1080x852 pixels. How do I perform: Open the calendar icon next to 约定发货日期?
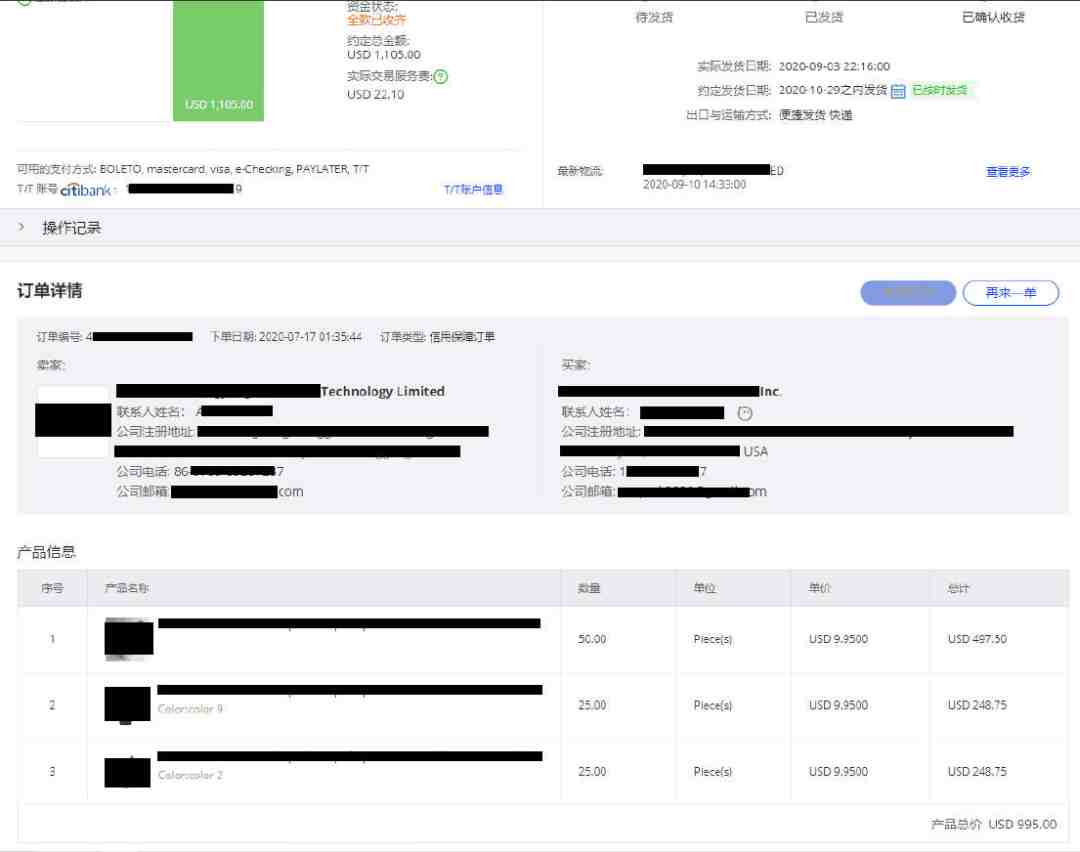tap(898, 91)
